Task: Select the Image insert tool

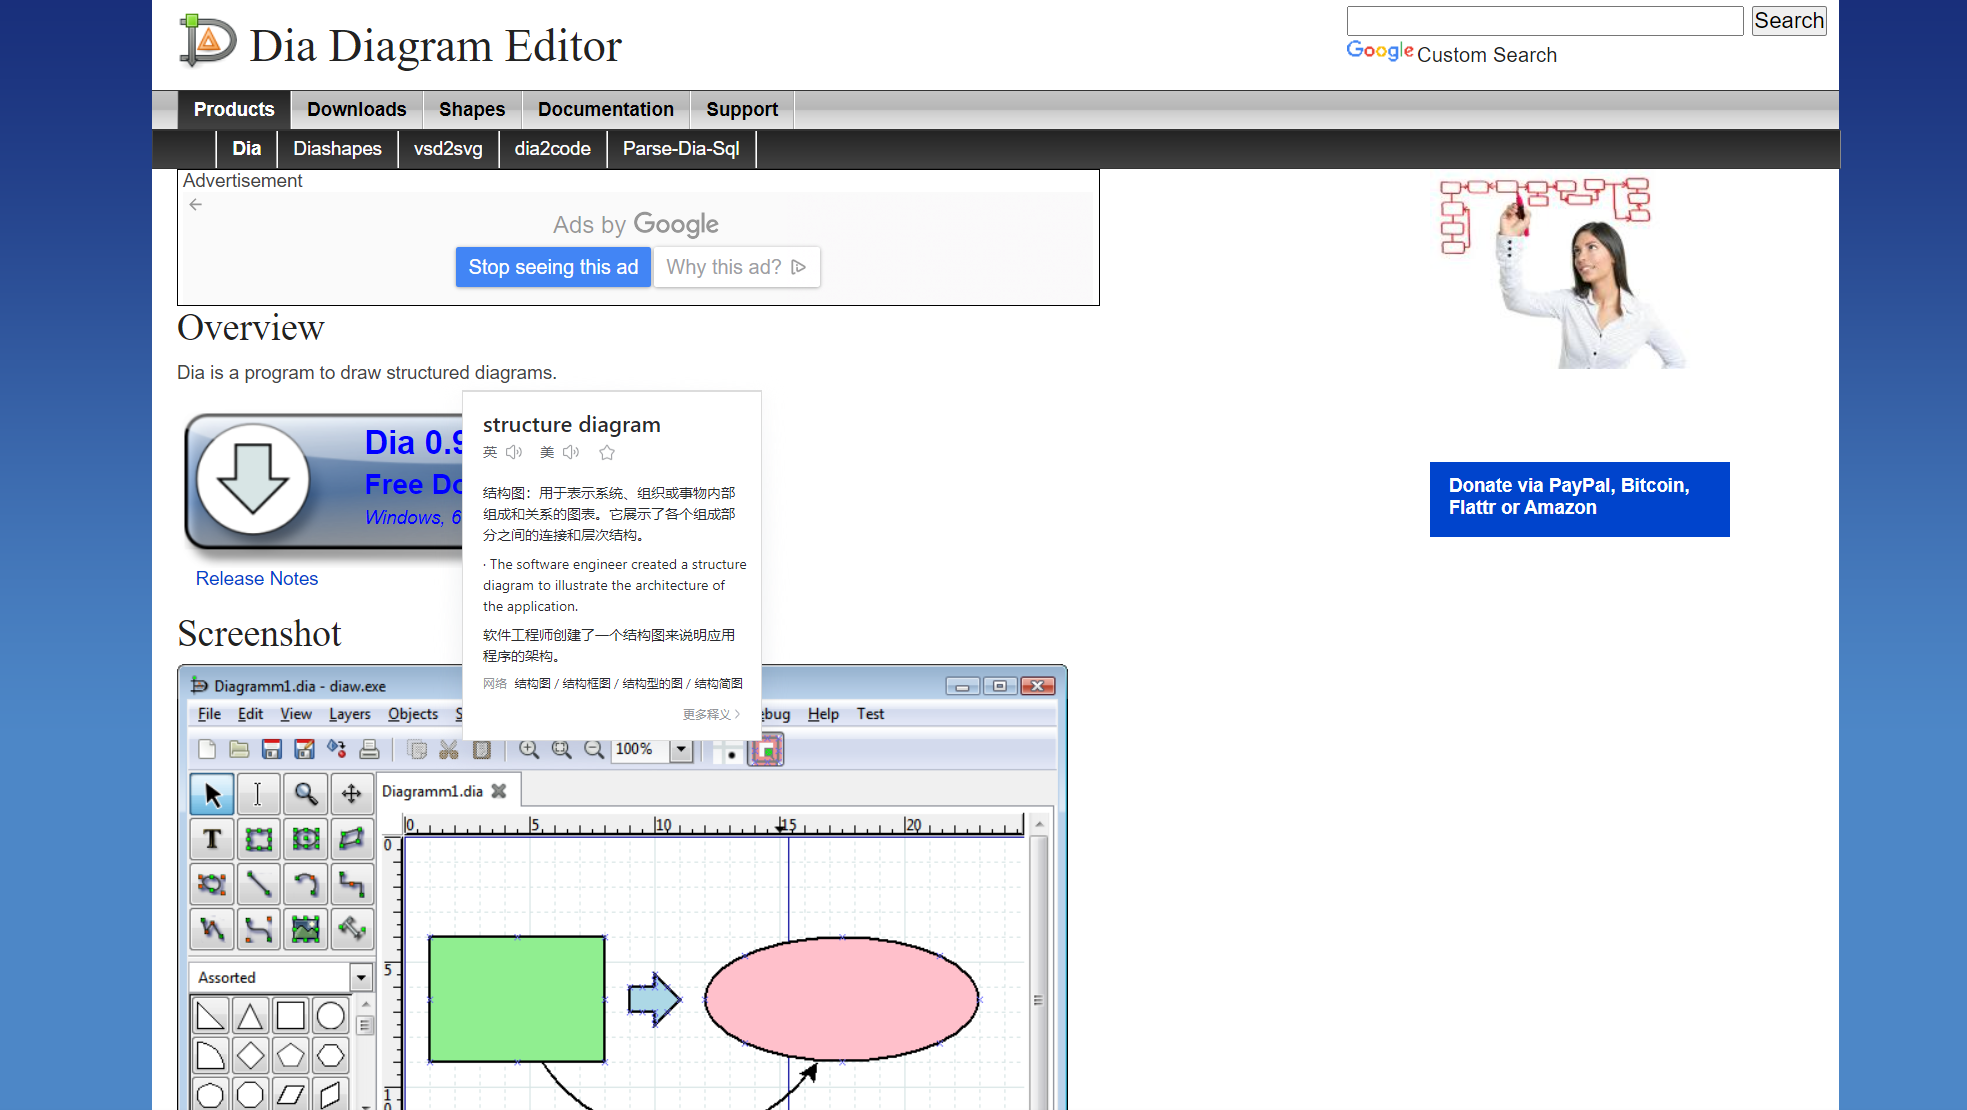Action: click(x=305, y=929)
